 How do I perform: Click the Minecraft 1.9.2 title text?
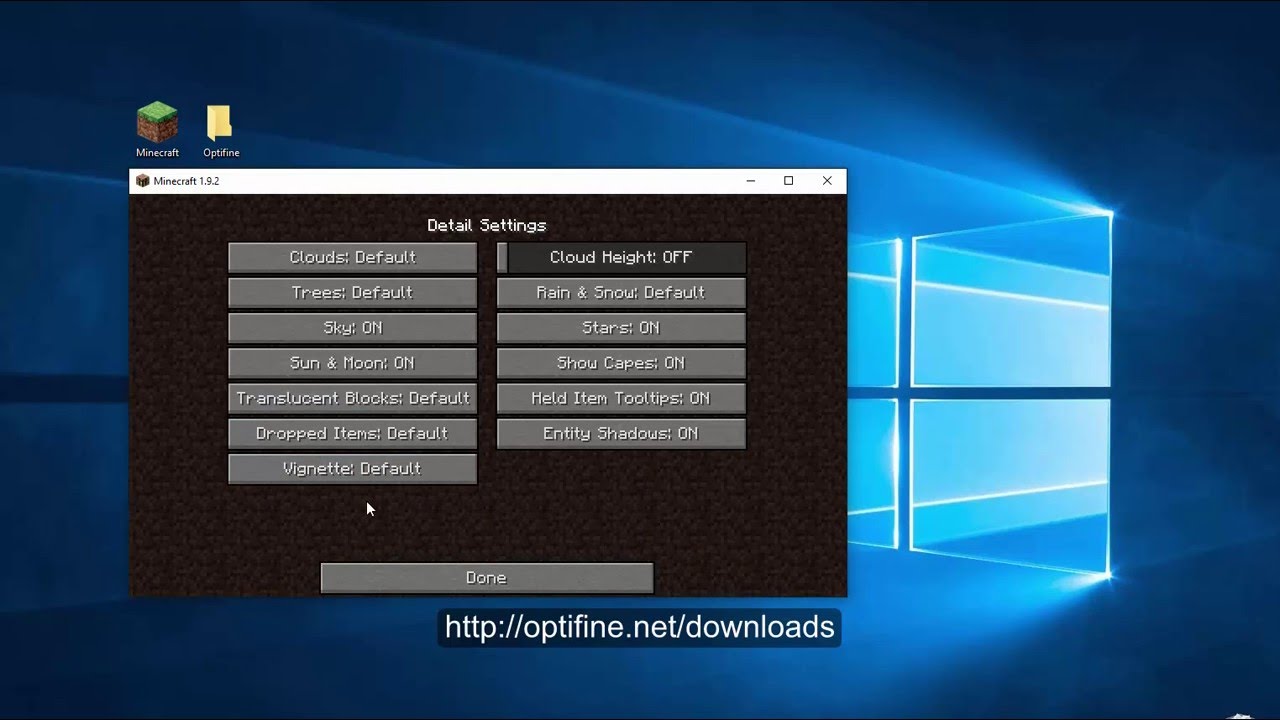tap(186, 181)
